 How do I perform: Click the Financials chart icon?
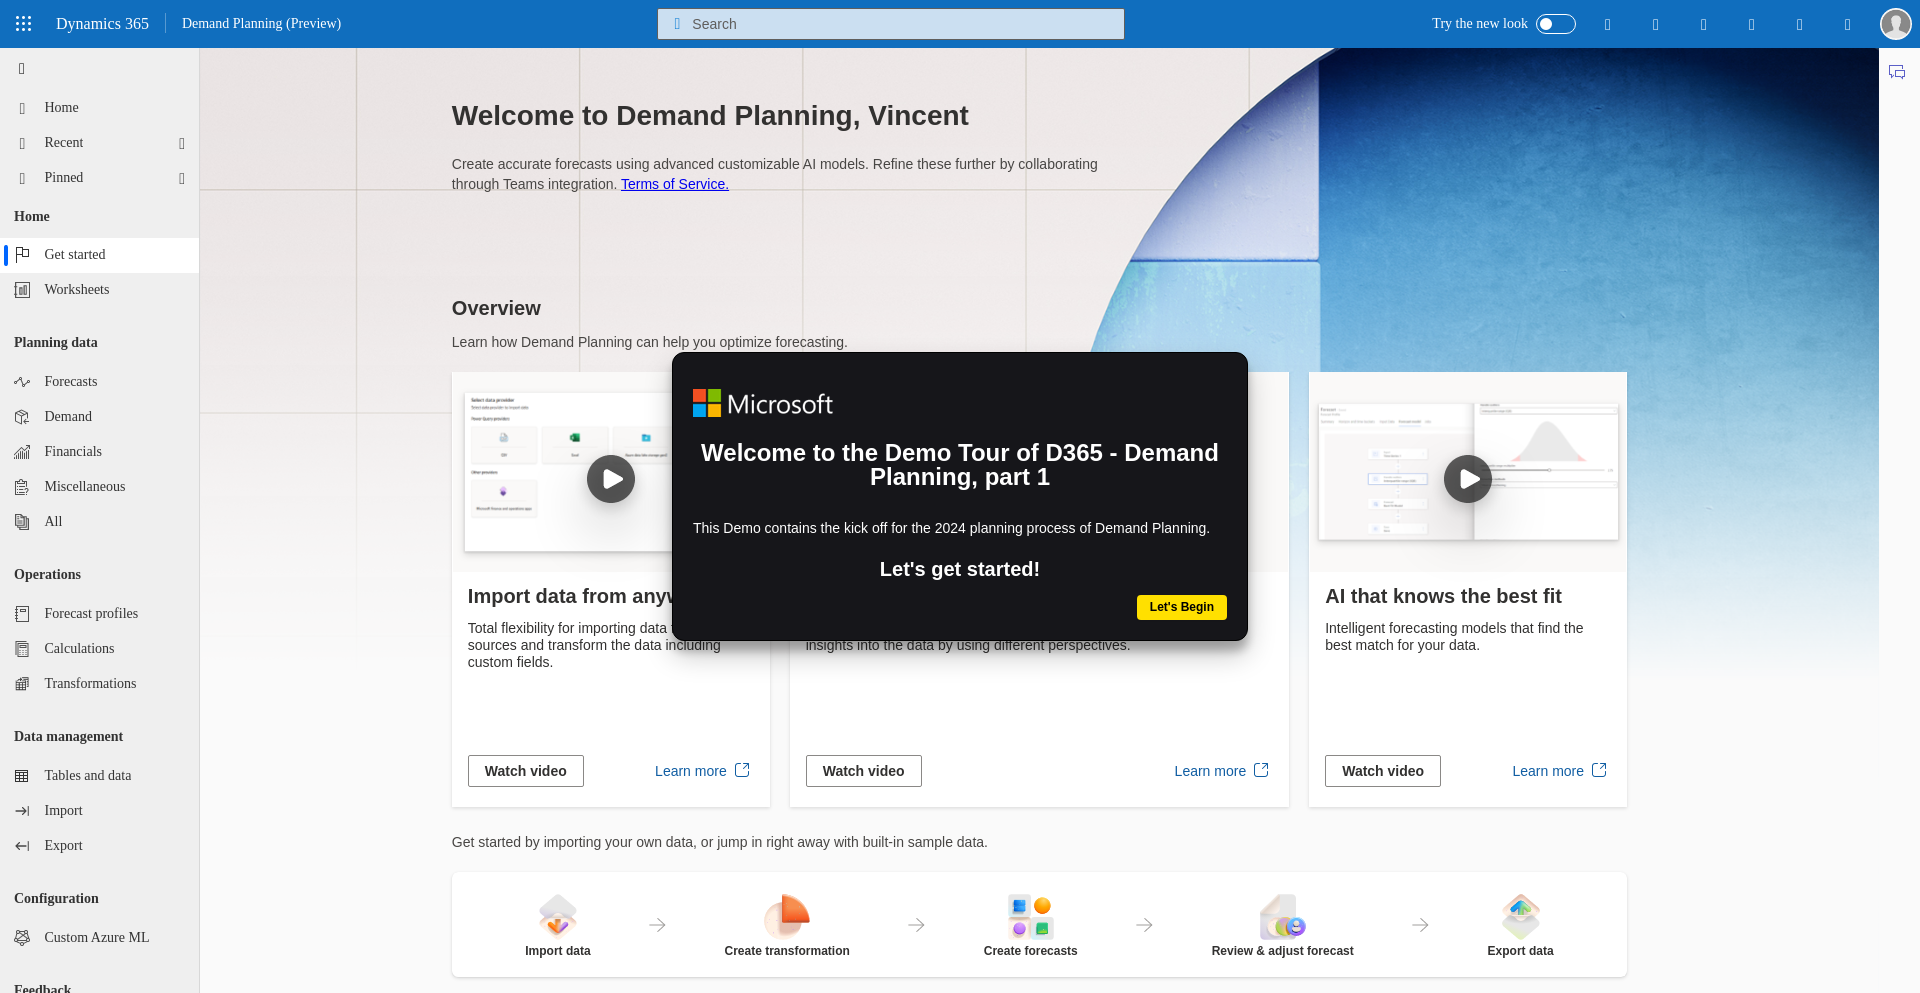pos(22,452)
